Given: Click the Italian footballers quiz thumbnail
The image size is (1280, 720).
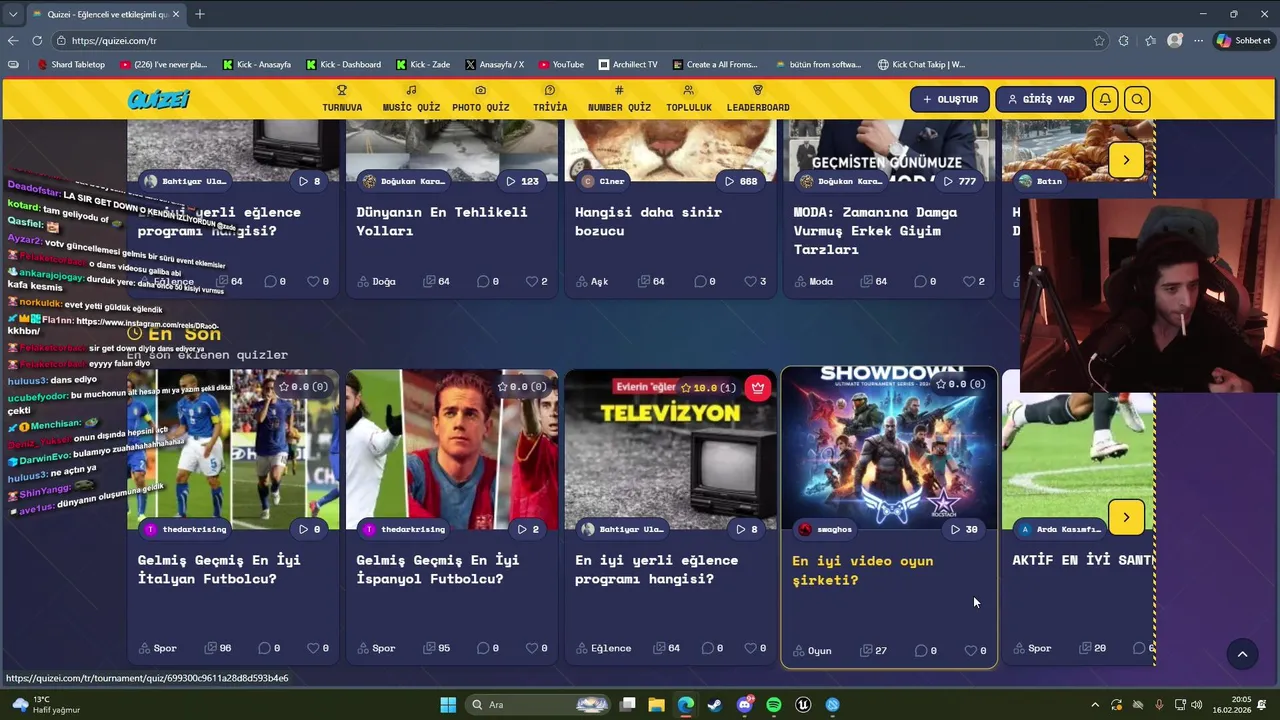Looking at the screenshot, I should coord(233,450).
